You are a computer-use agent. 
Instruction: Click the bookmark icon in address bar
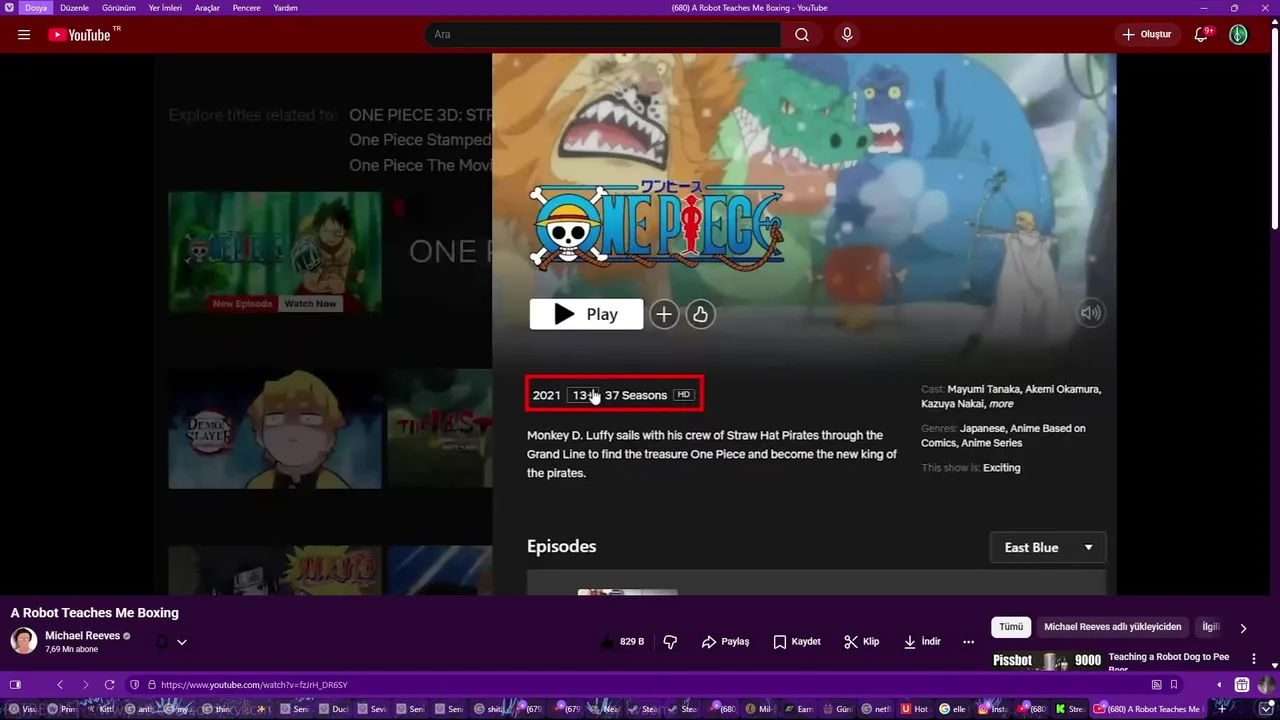click(1174, 685)
